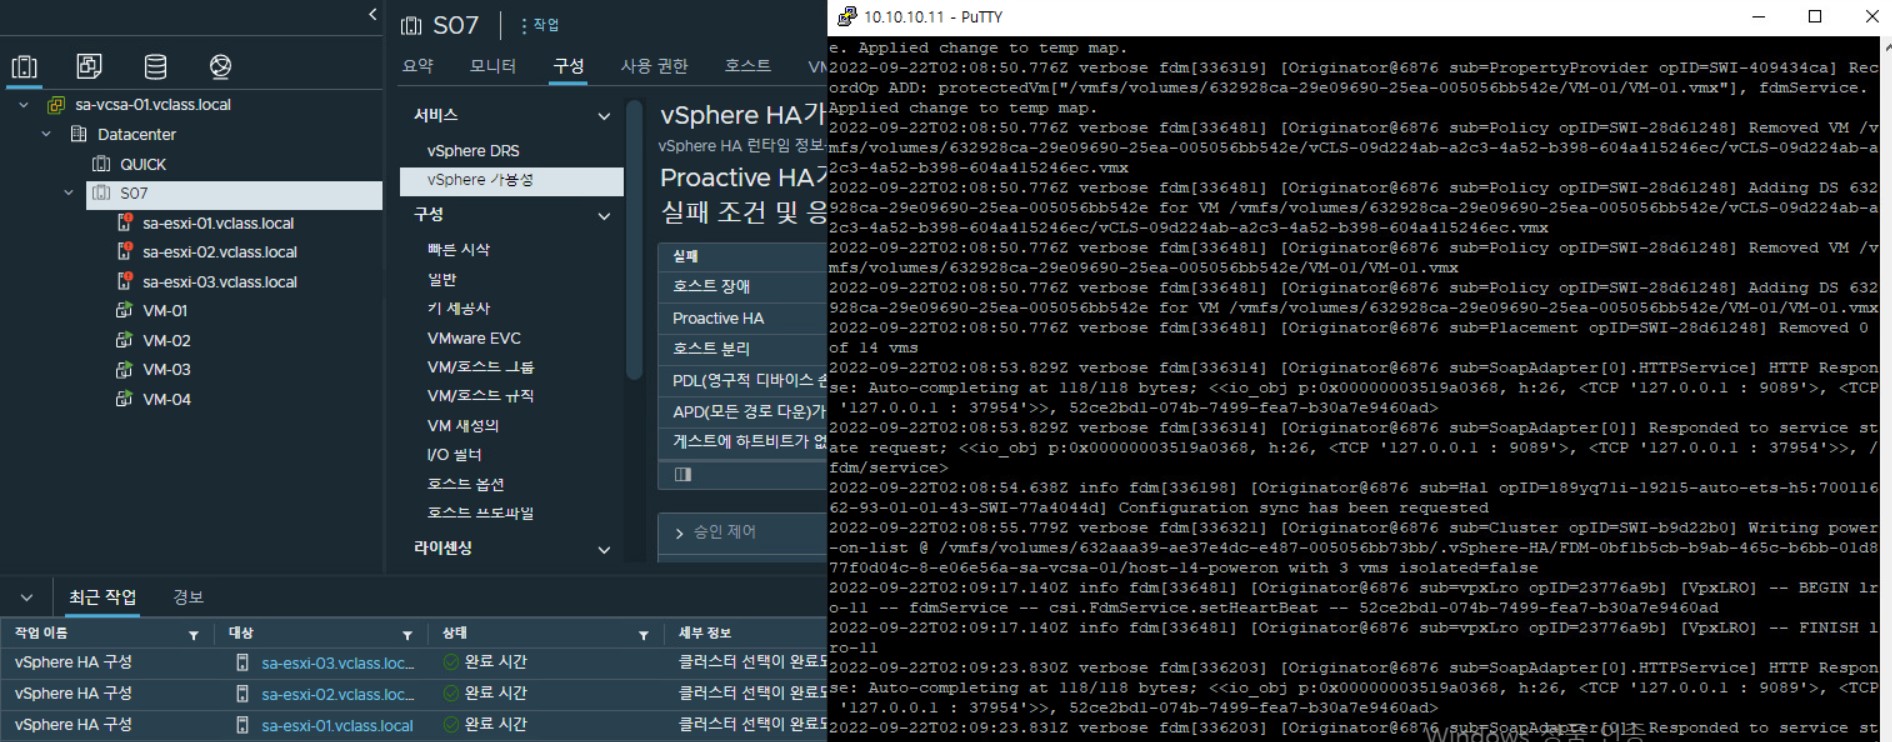Click the VM-01 virtual machine icon
This screenshot has height=742, width=1892.
[124, 311]
